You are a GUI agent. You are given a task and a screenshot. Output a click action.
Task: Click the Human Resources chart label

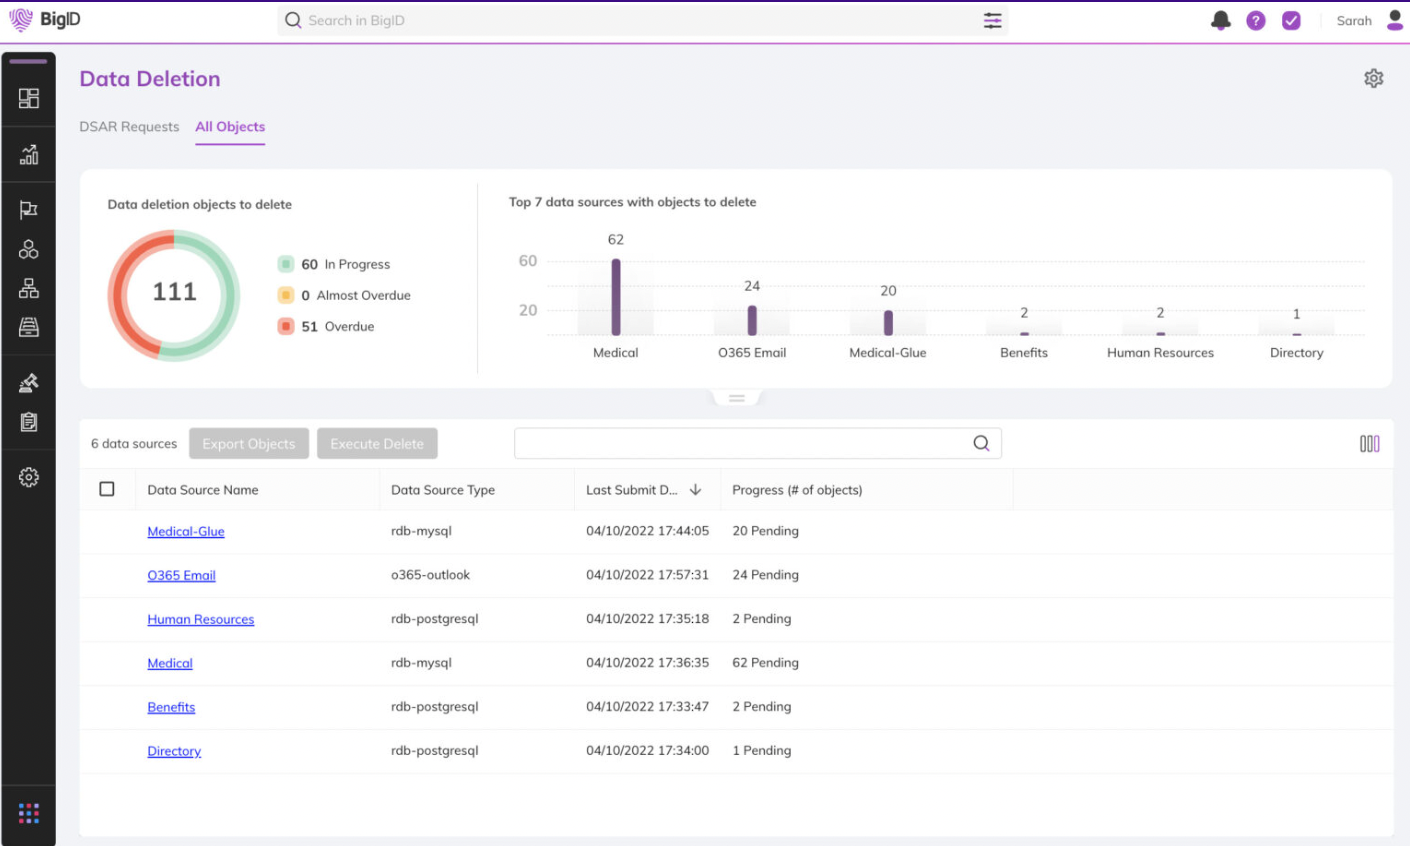[x=1160, y=353]
